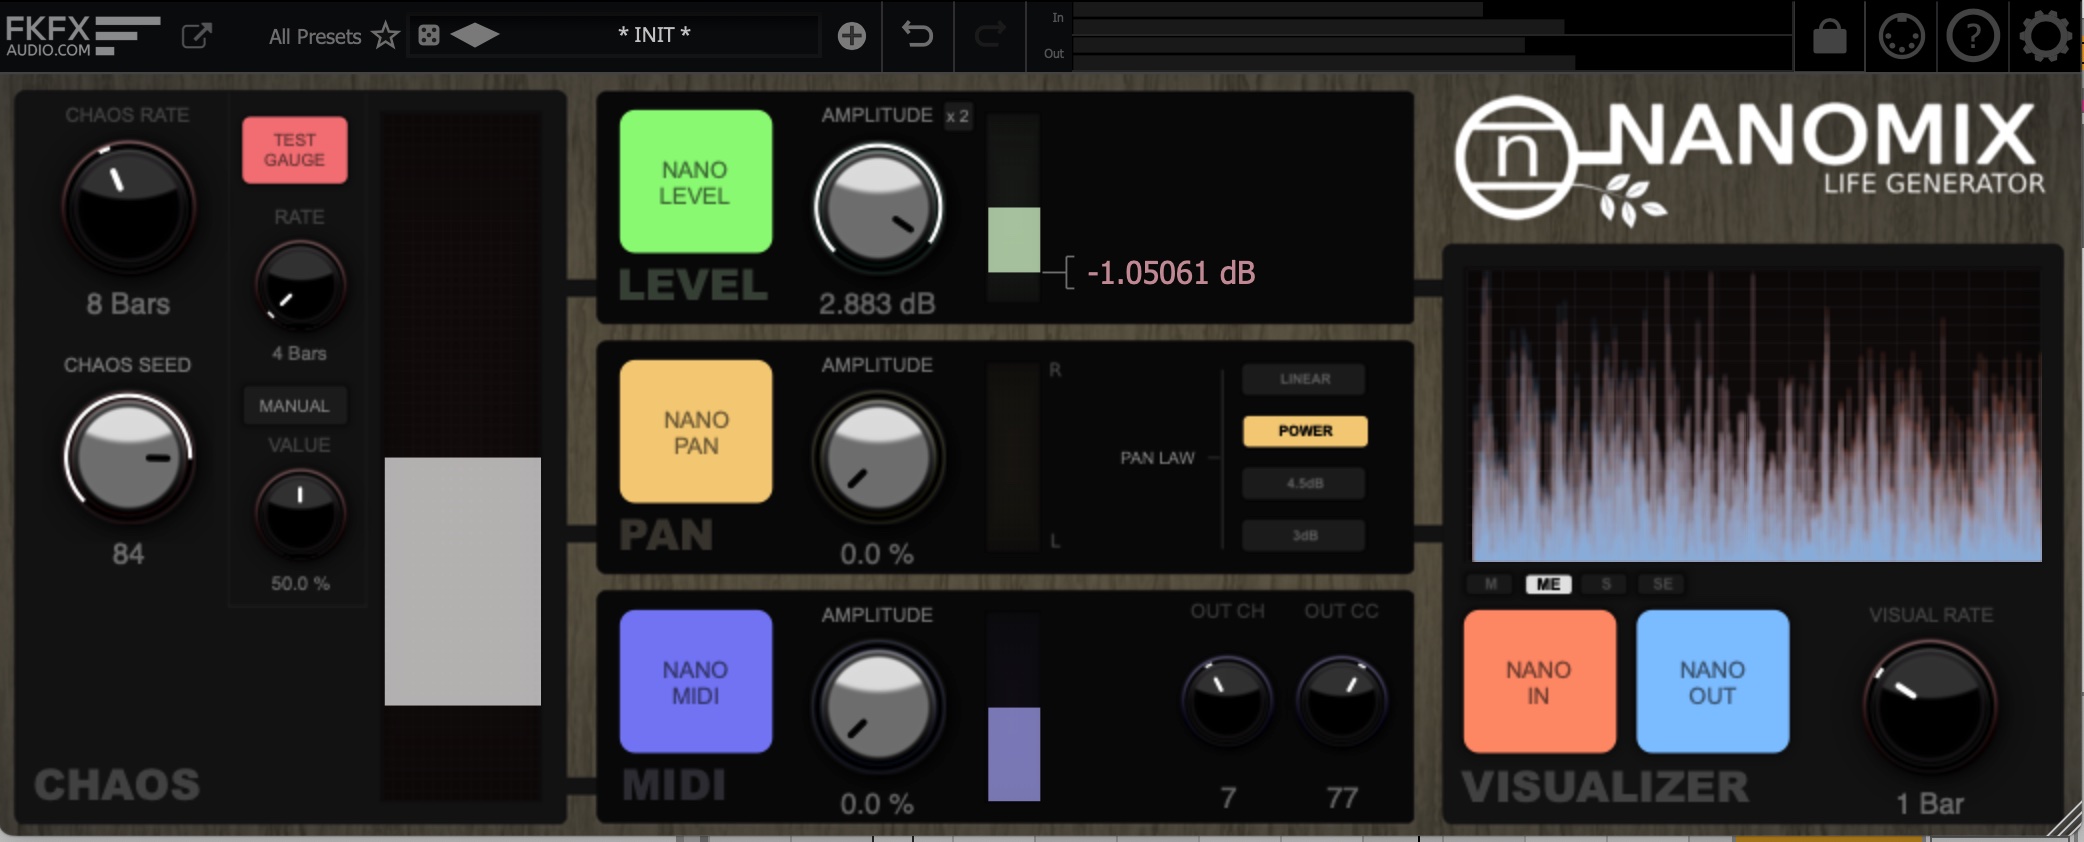The height and width of the screenshot is (842, 2084).
Task: Click the window resize grip corner
Action: tap(2064, 820)
